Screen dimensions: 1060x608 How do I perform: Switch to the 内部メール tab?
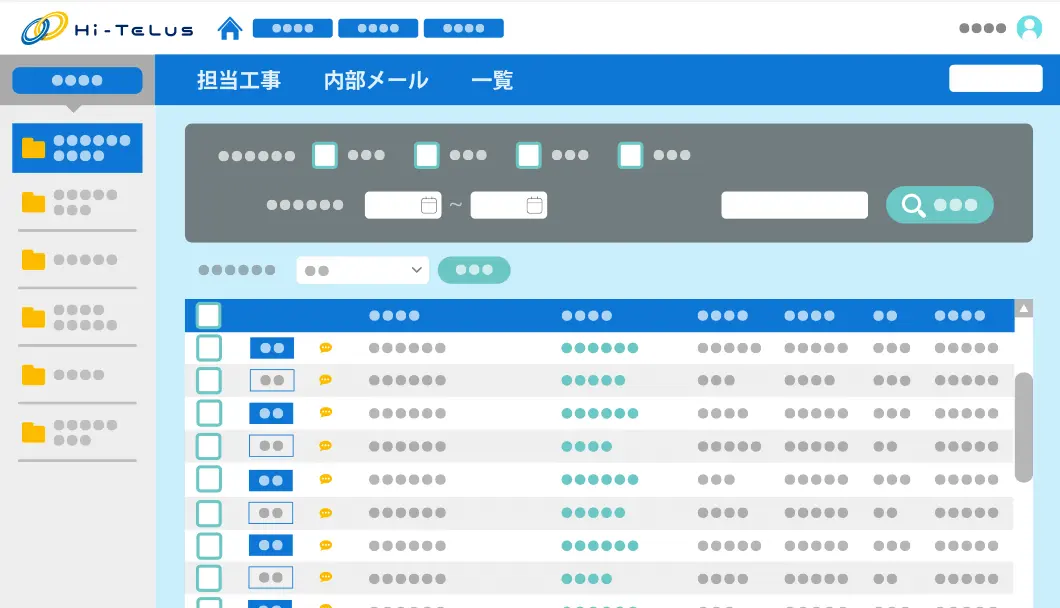pos(376,80)
